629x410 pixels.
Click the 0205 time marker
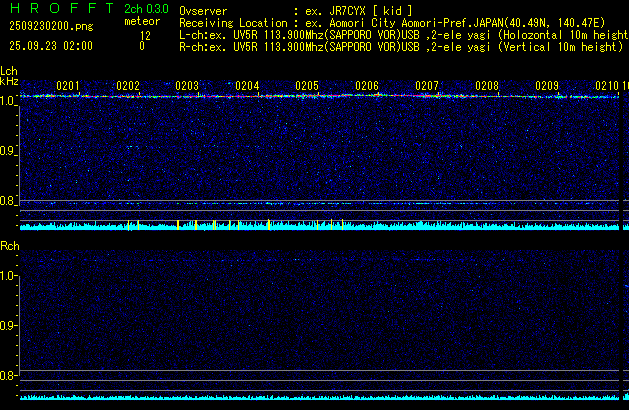coord(307,86)
